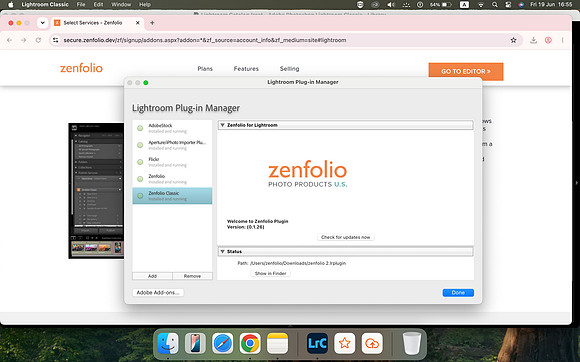Screen dimensions: 580x362
Task: Close the Select Services - Zenfolio tab
Action: [138, 23]
